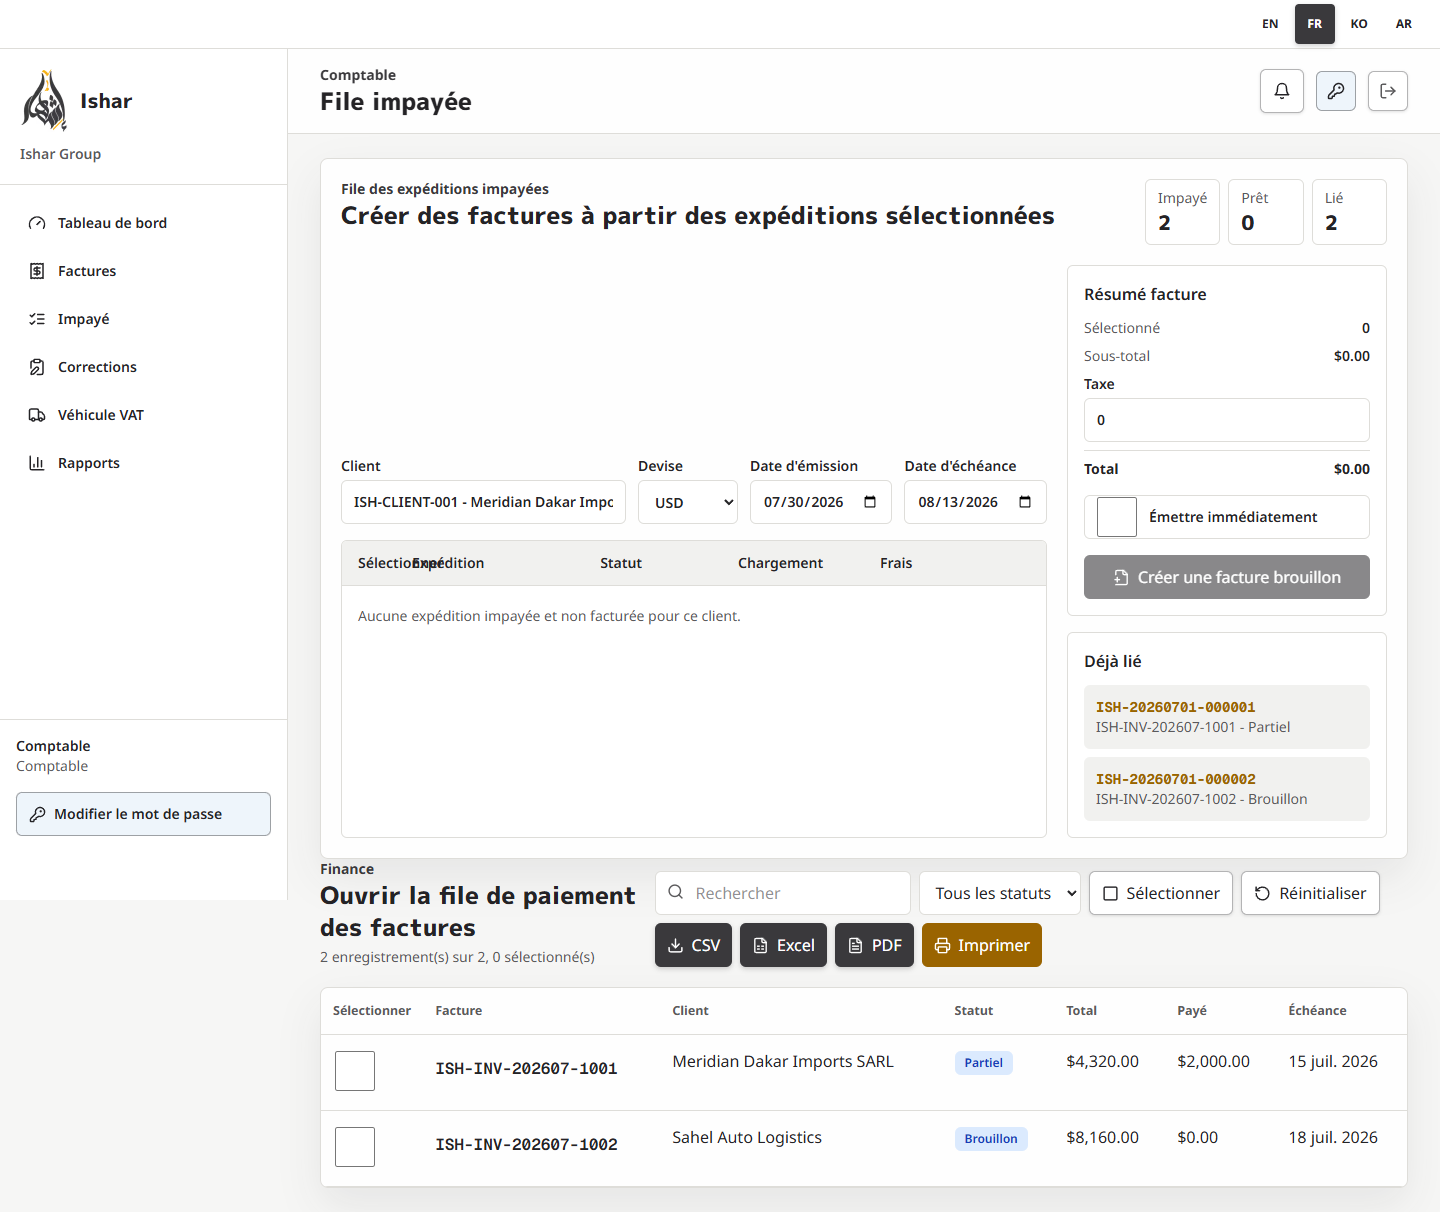Click the Échéance column header
Screen dimensions: 1440x1212
tap(1317, 1011)
